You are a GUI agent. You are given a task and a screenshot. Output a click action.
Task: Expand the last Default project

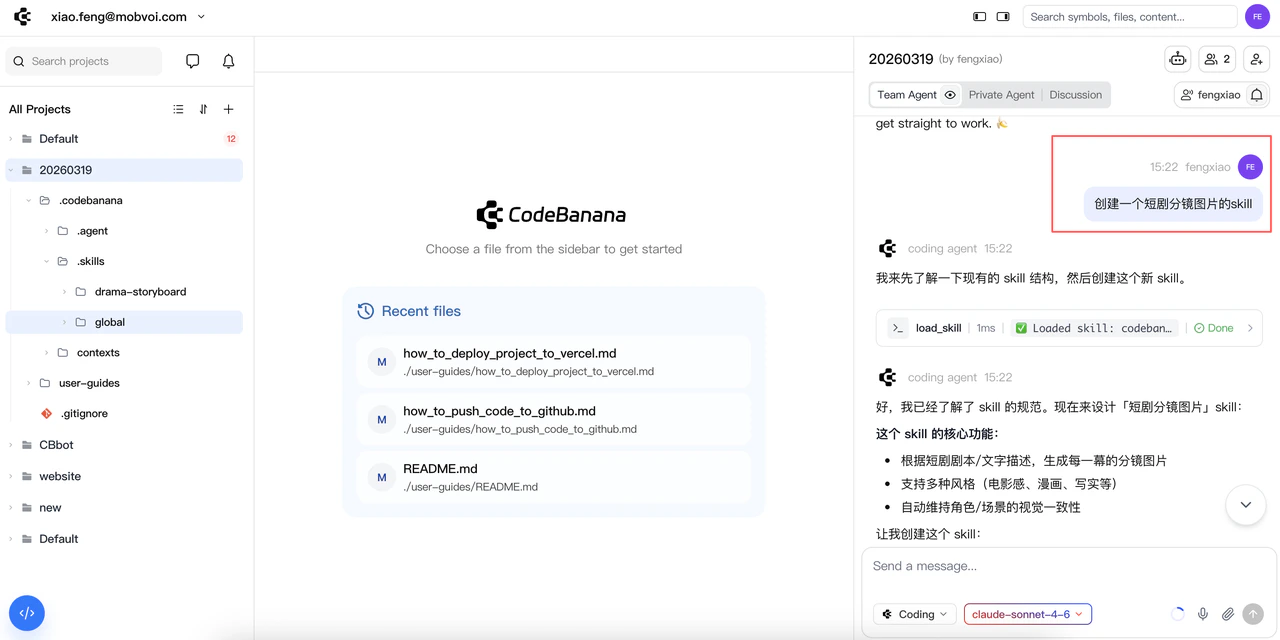coord(11,539)
